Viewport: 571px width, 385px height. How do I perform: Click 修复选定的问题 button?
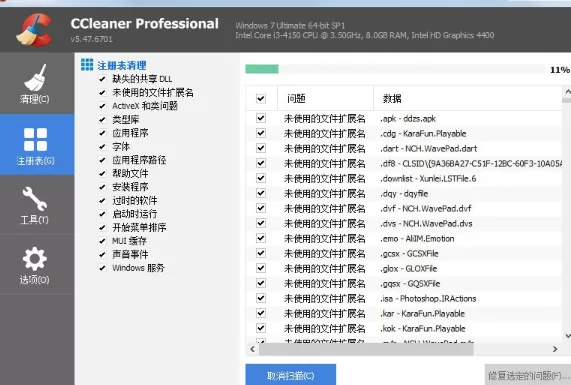(x=528, y=375)
